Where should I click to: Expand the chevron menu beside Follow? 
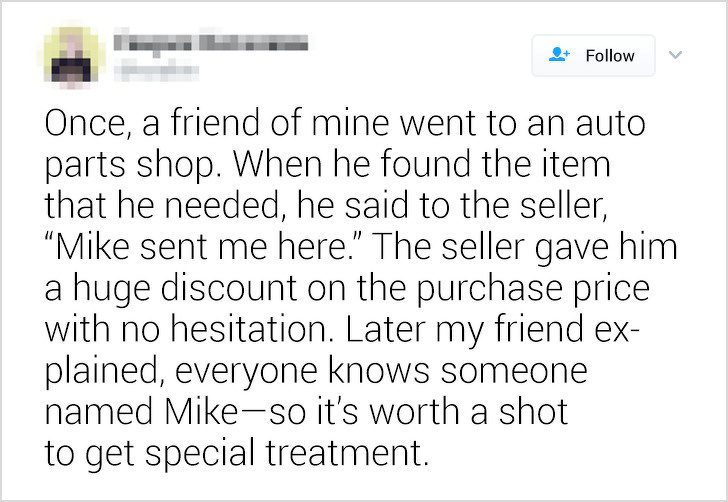point(676,55)
